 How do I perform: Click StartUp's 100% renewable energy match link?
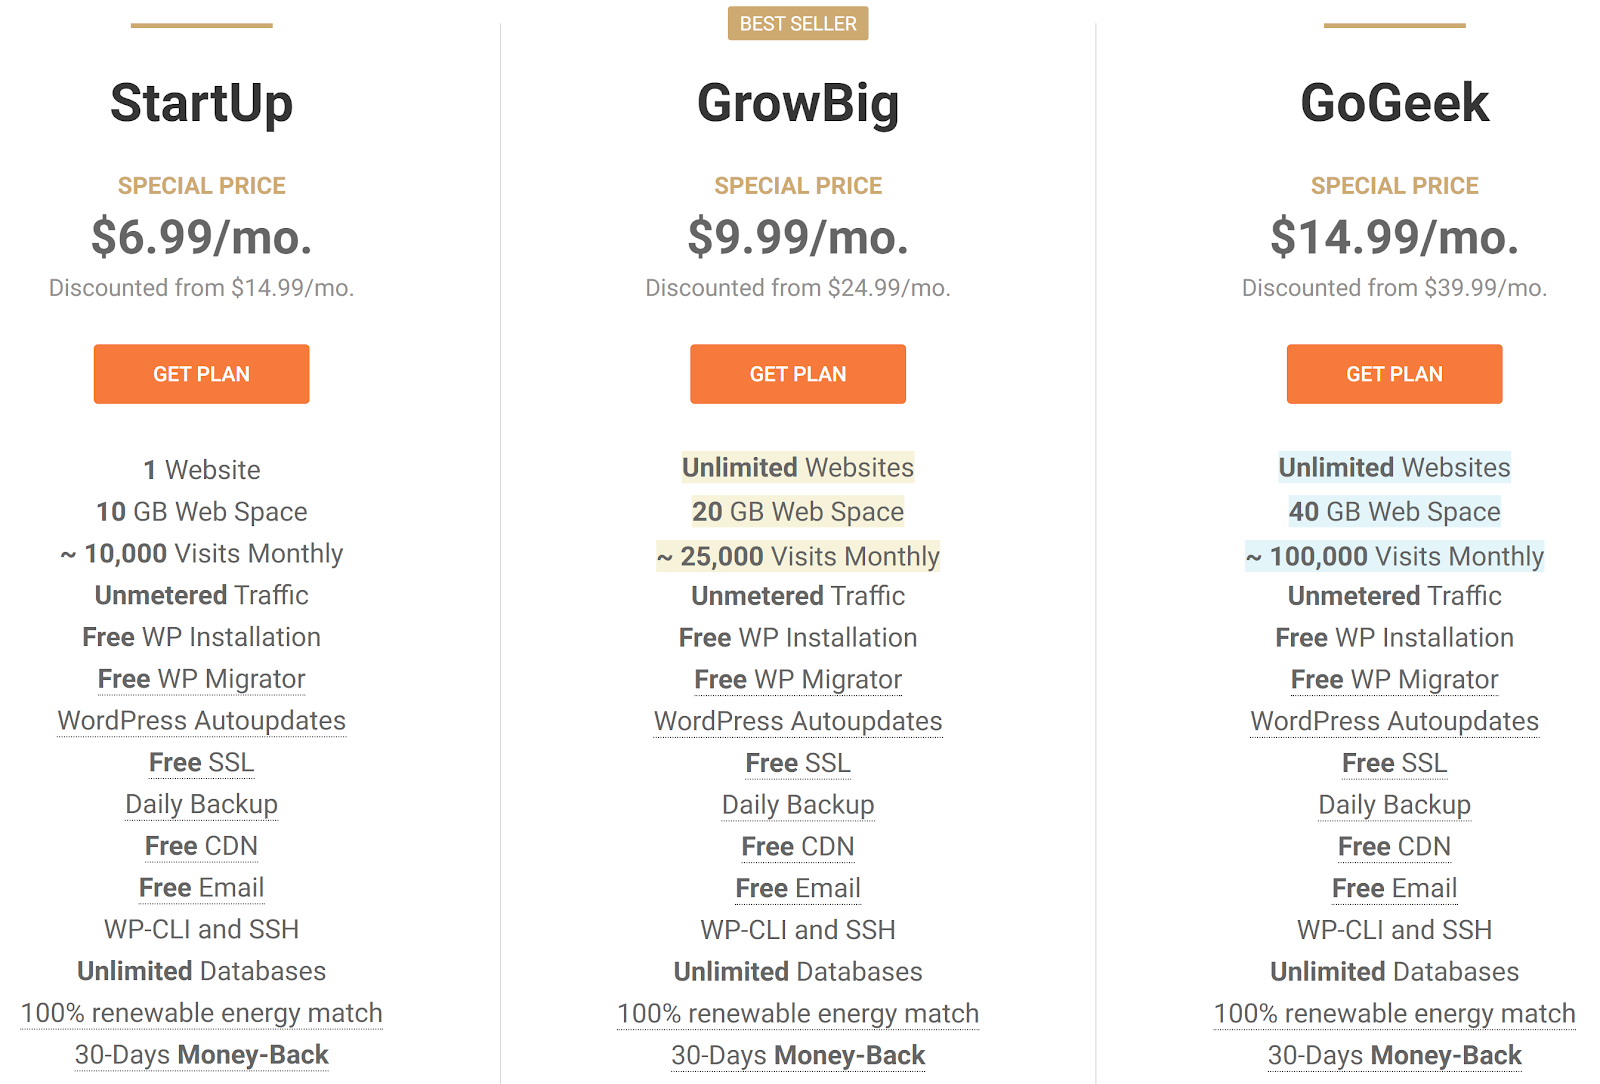tap(201, 1013)
